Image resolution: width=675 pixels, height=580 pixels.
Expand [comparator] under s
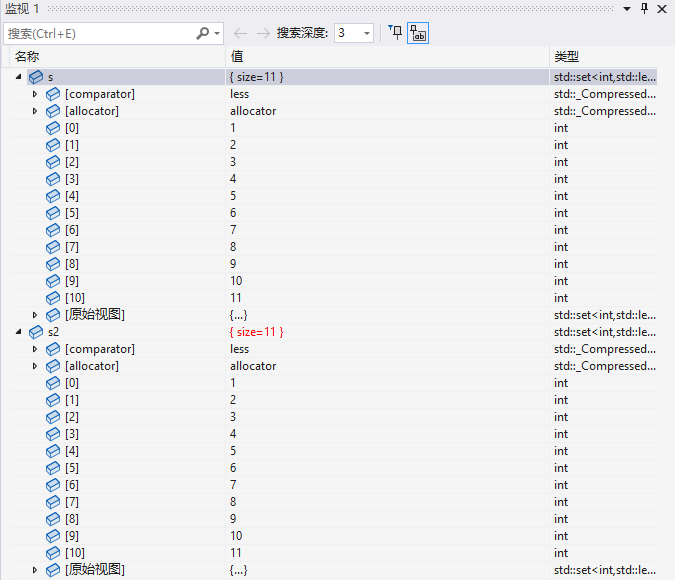click(x=35, y=94)
